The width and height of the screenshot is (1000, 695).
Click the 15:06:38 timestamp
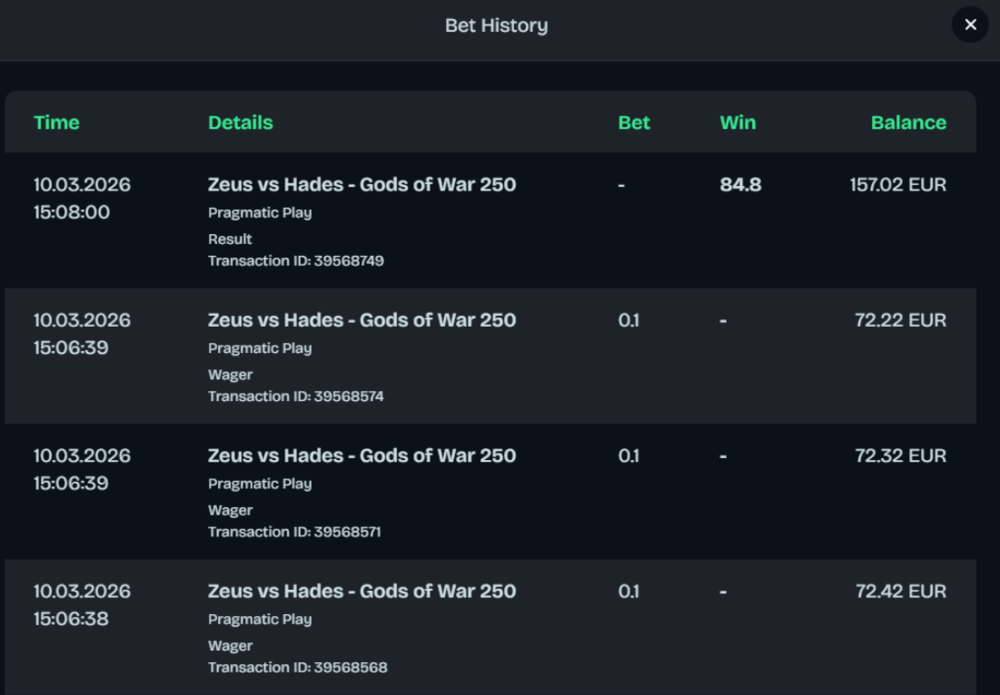click(71, 619)
